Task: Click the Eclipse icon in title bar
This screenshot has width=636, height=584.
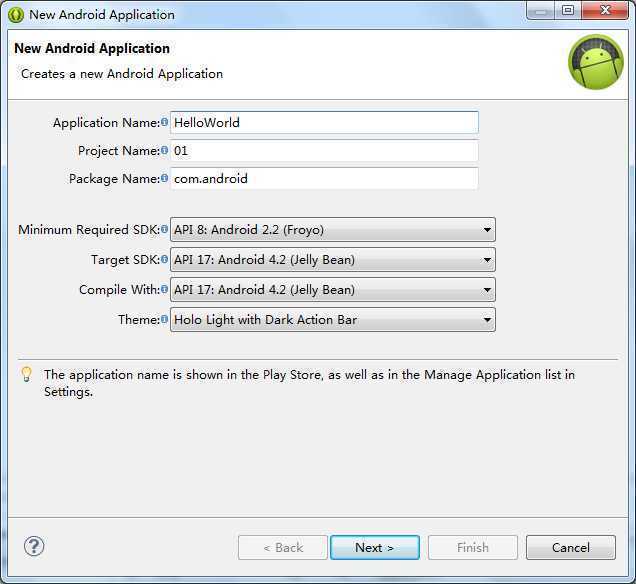Action: tap(16, 15)
